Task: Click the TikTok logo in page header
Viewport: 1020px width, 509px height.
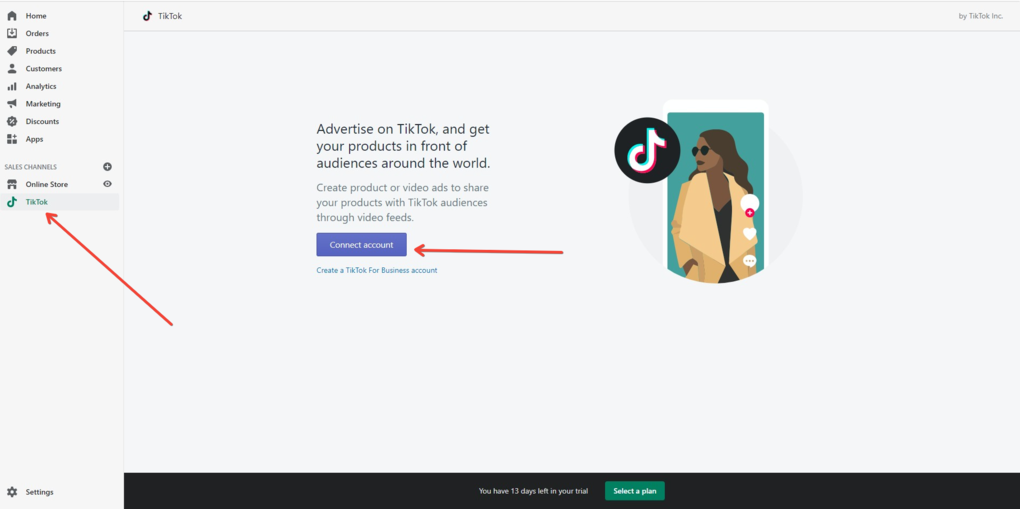Action: (147, 16)
